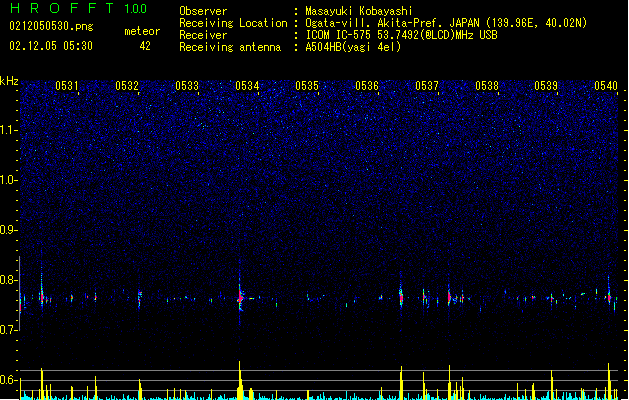This screenshot has height=400, width=629.
Task: Click the 0539 time marker
Action: pos(546,86)
